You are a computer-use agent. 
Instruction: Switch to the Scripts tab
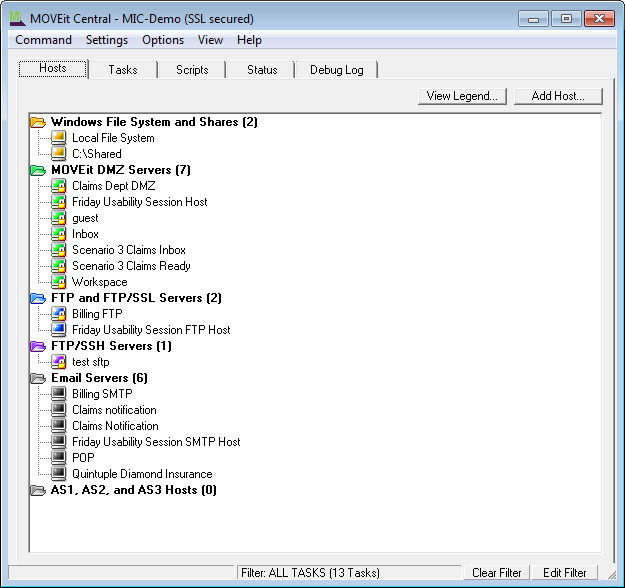(192, 70)
